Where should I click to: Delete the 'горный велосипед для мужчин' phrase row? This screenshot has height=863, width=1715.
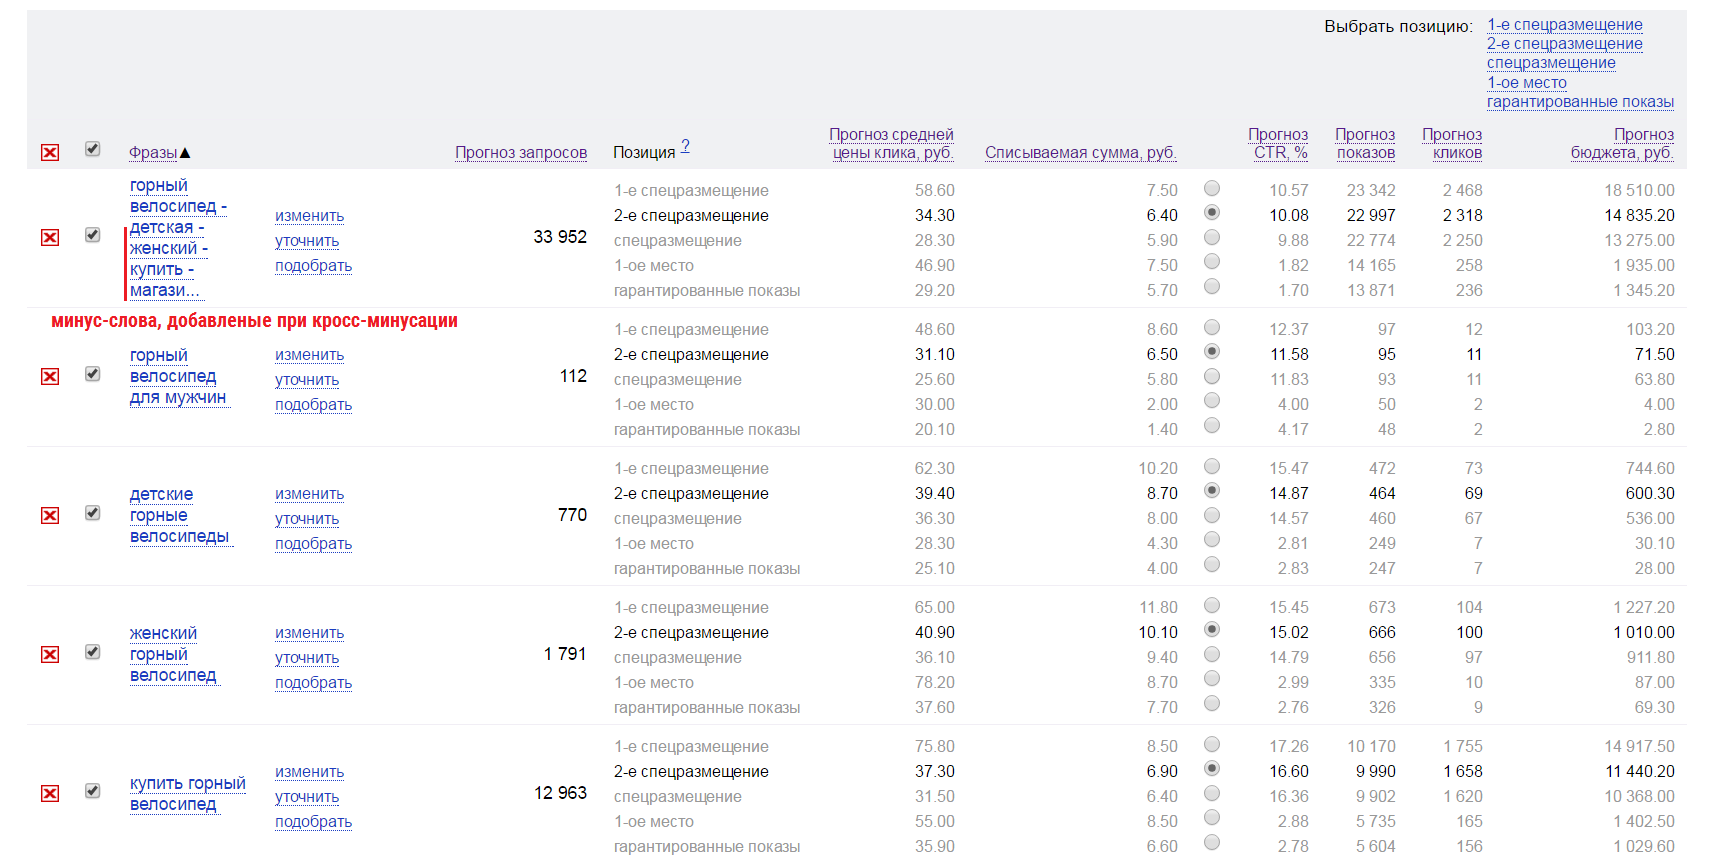50,376
